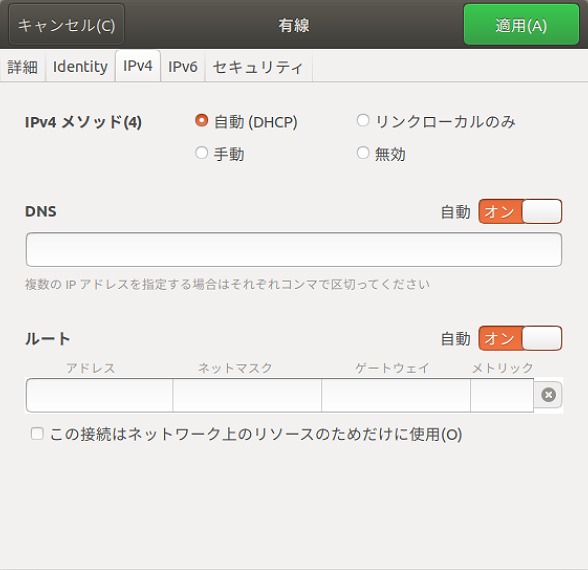Switch to the IPv6 tab
Viewport: 588px width, 570px height.
point(183,67)
